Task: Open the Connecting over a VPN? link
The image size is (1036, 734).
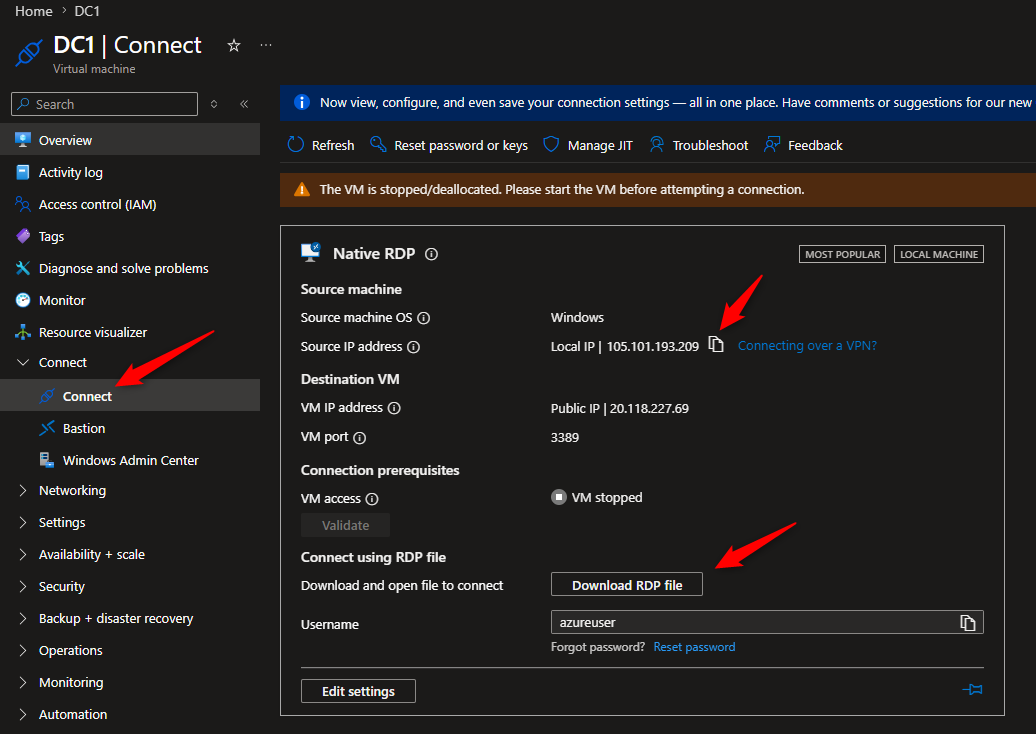Action: pyautogui.click(x=807, y=346)
